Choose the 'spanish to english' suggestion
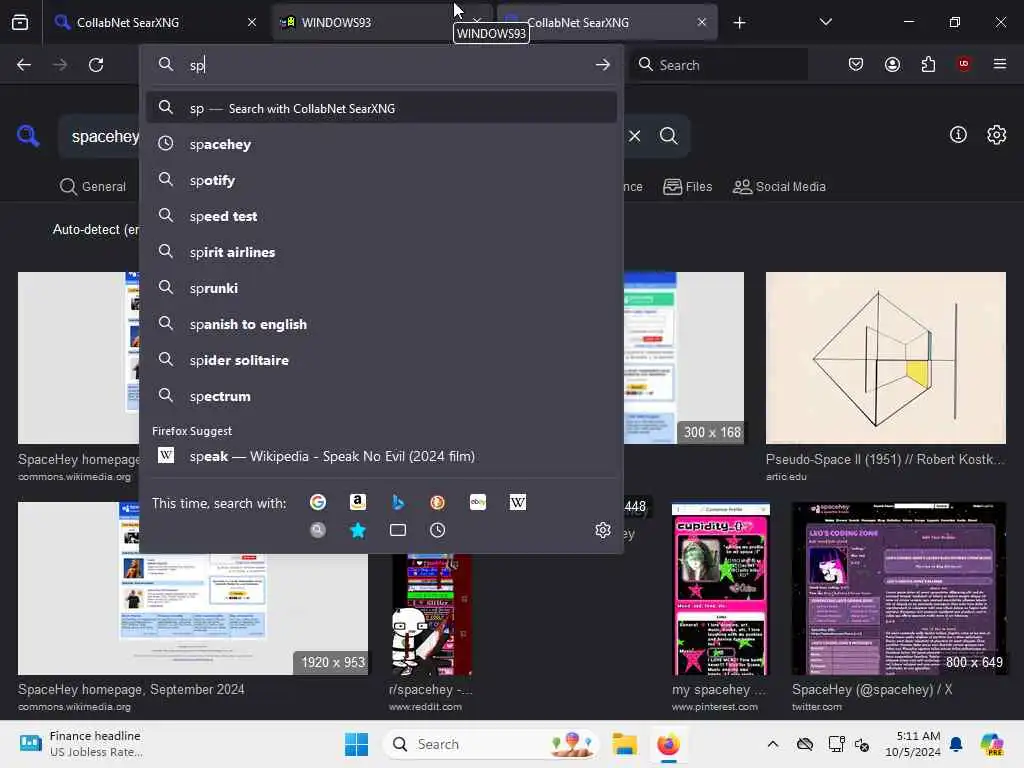Viewport: 1024px width, 768px height. coord(381,324)
